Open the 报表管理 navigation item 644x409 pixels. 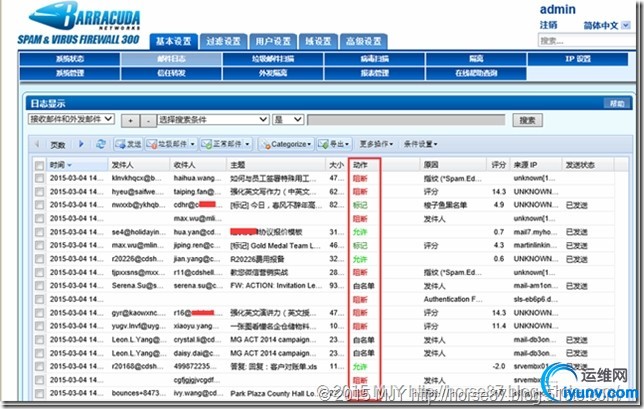pos(375,74)
